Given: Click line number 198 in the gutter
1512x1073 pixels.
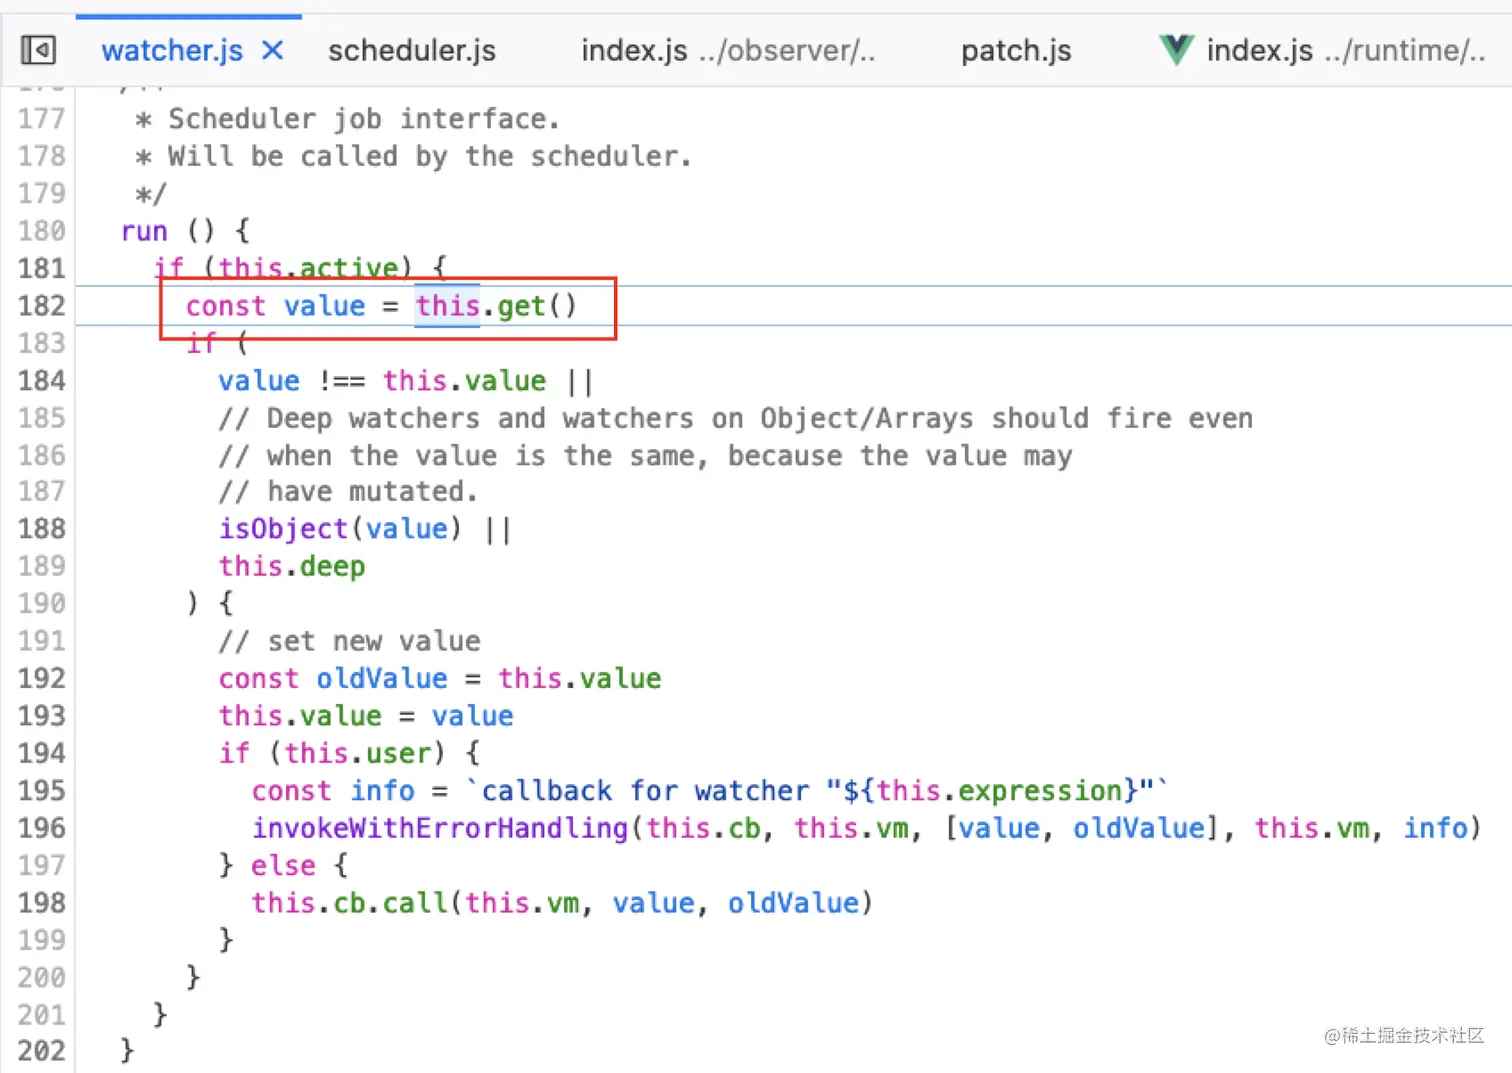Looking at the screenshot, I should (41, 902).
